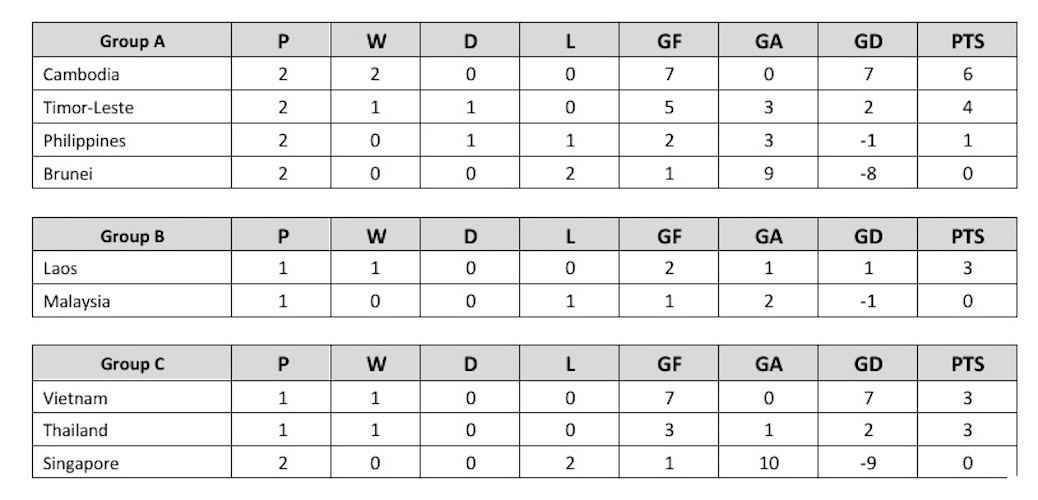Select the Philippines team cell
The image size is (1038, 500).
click(x=84, y=141)
